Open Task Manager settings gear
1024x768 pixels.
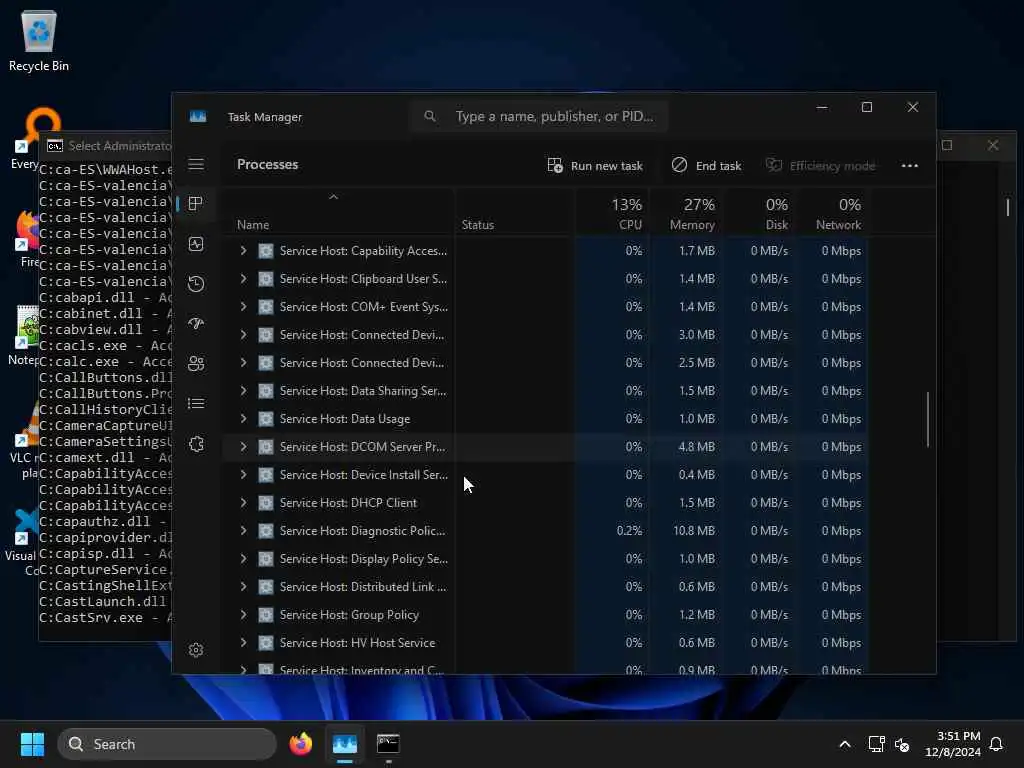click(x=196, y=650)
